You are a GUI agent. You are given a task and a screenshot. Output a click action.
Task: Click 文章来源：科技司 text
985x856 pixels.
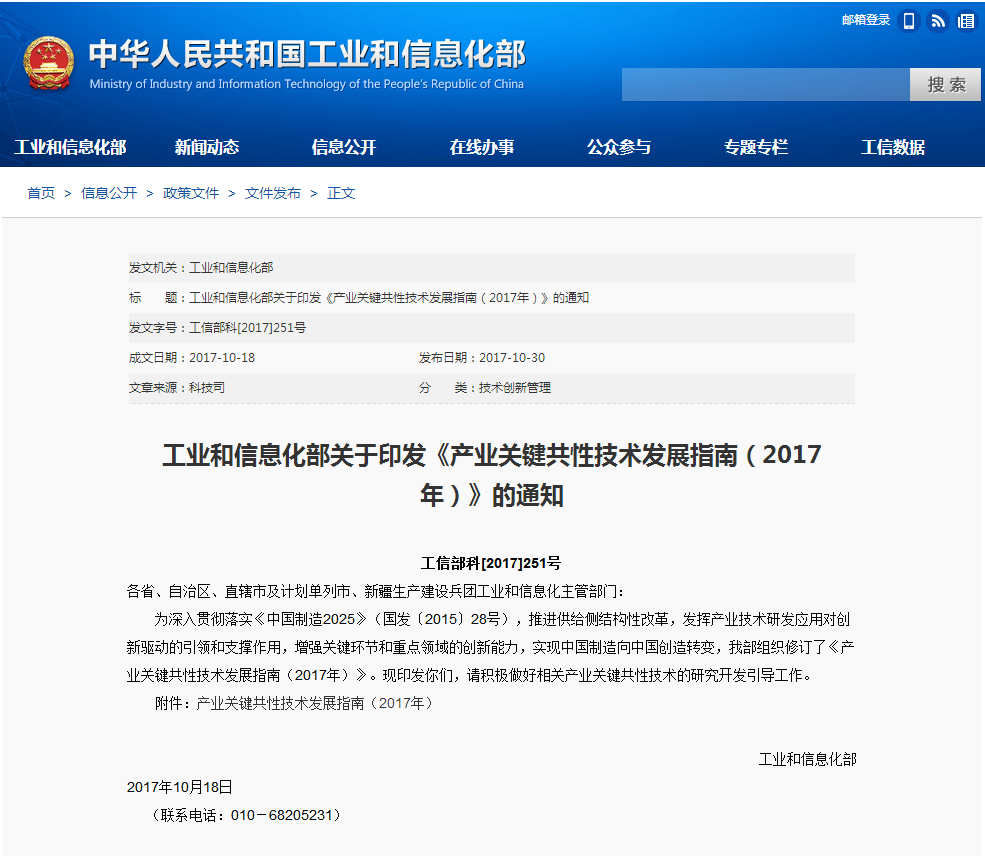pos(177,387)
